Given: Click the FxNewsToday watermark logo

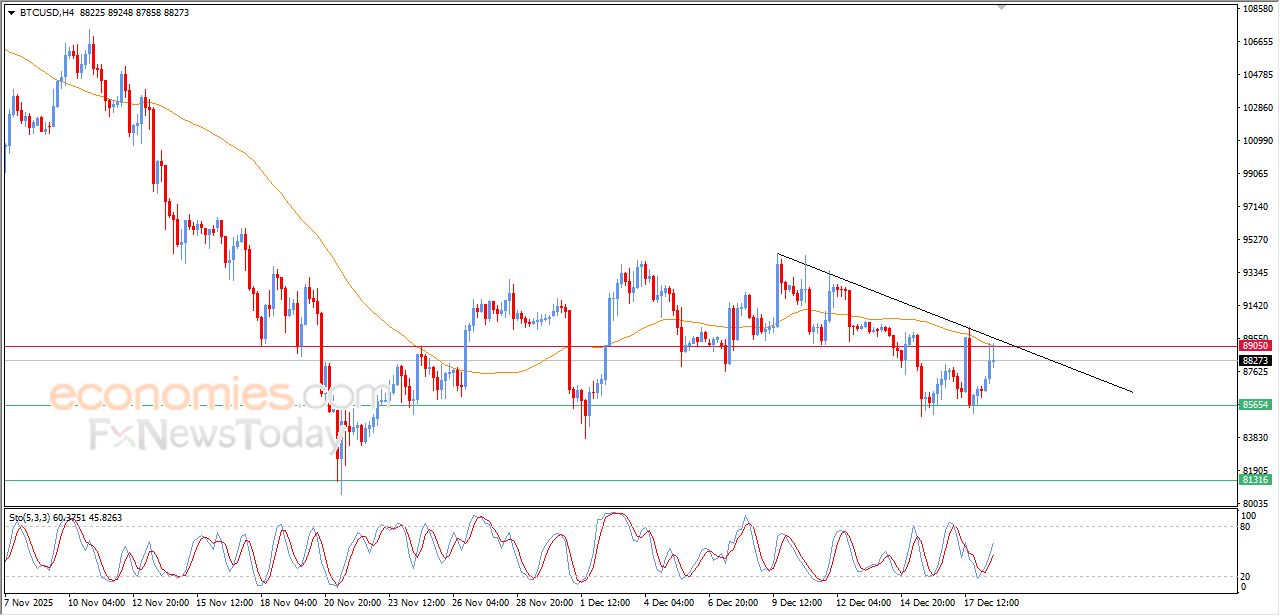Looking at the screenshot, I should (215, 435).
